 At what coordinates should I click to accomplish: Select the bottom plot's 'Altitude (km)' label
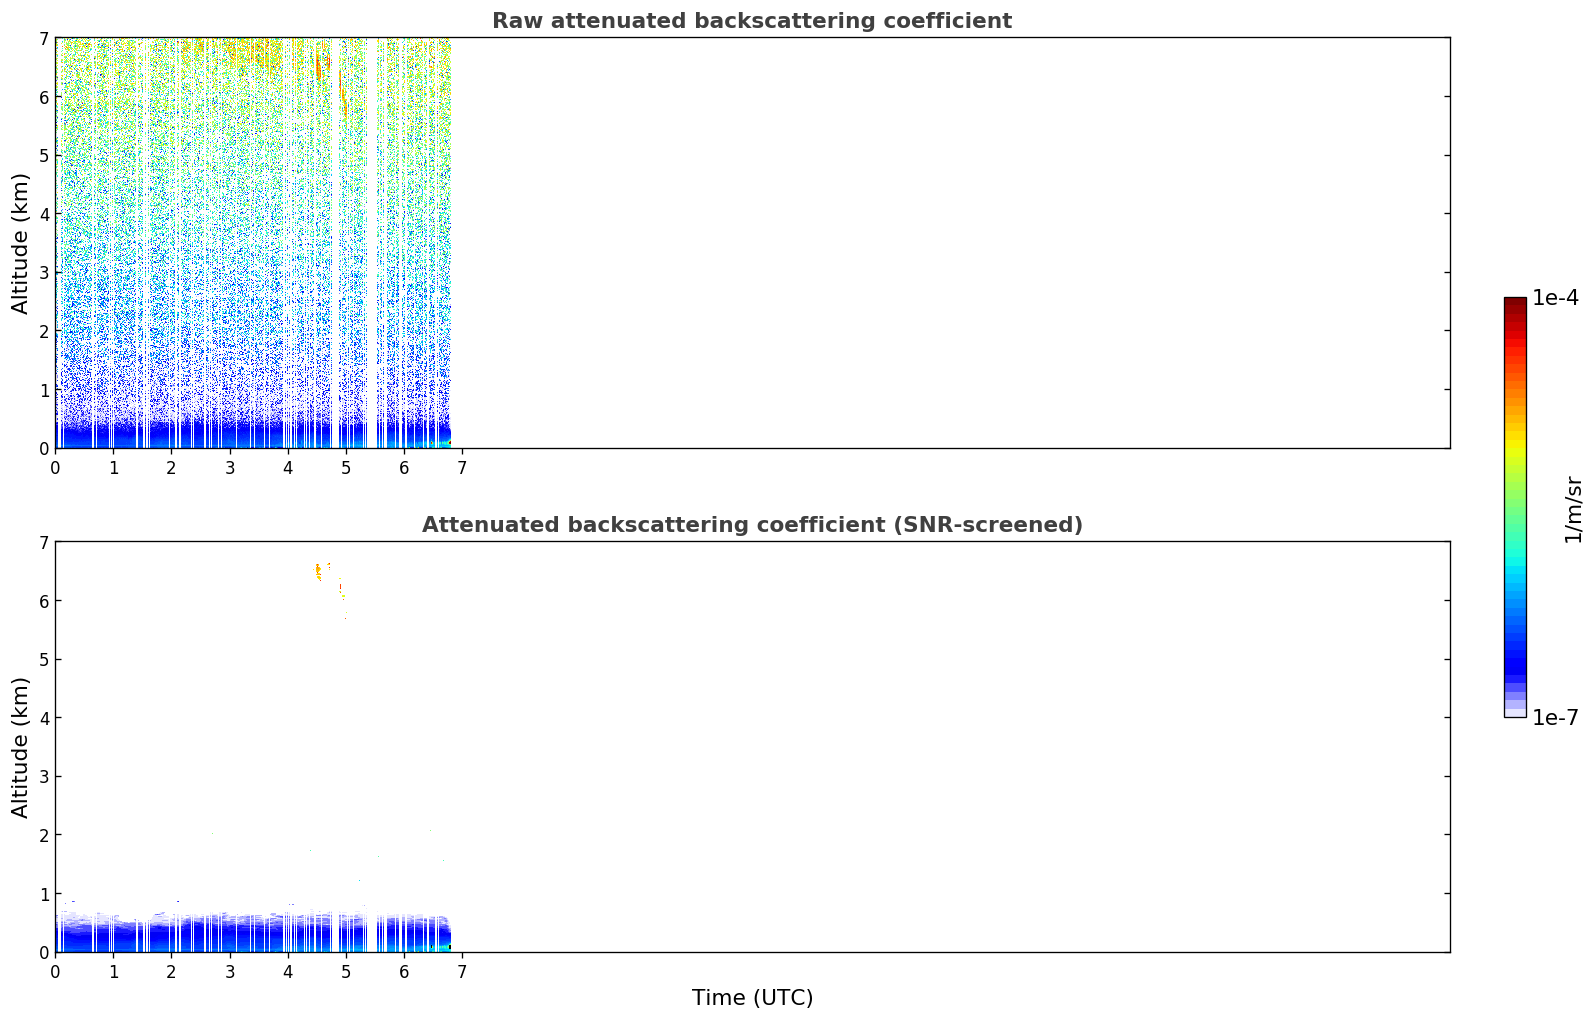click(21, 747)
